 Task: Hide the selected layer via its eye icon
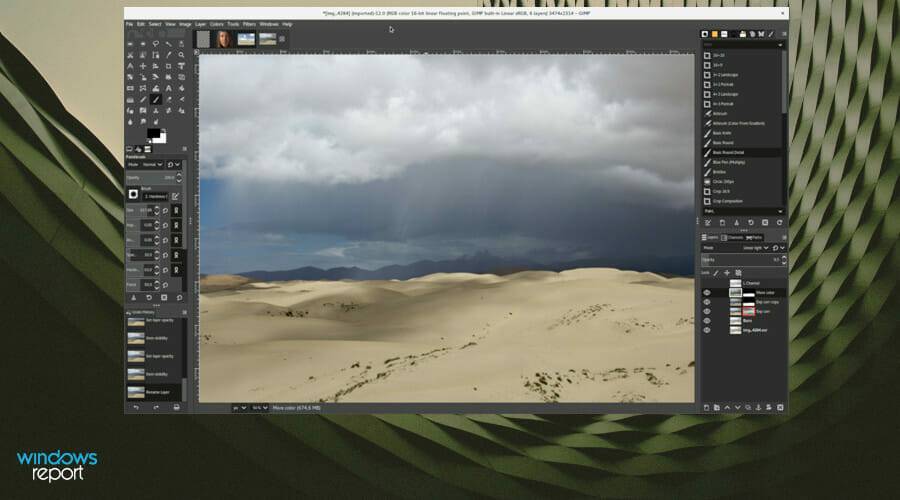tap(707, 292)
